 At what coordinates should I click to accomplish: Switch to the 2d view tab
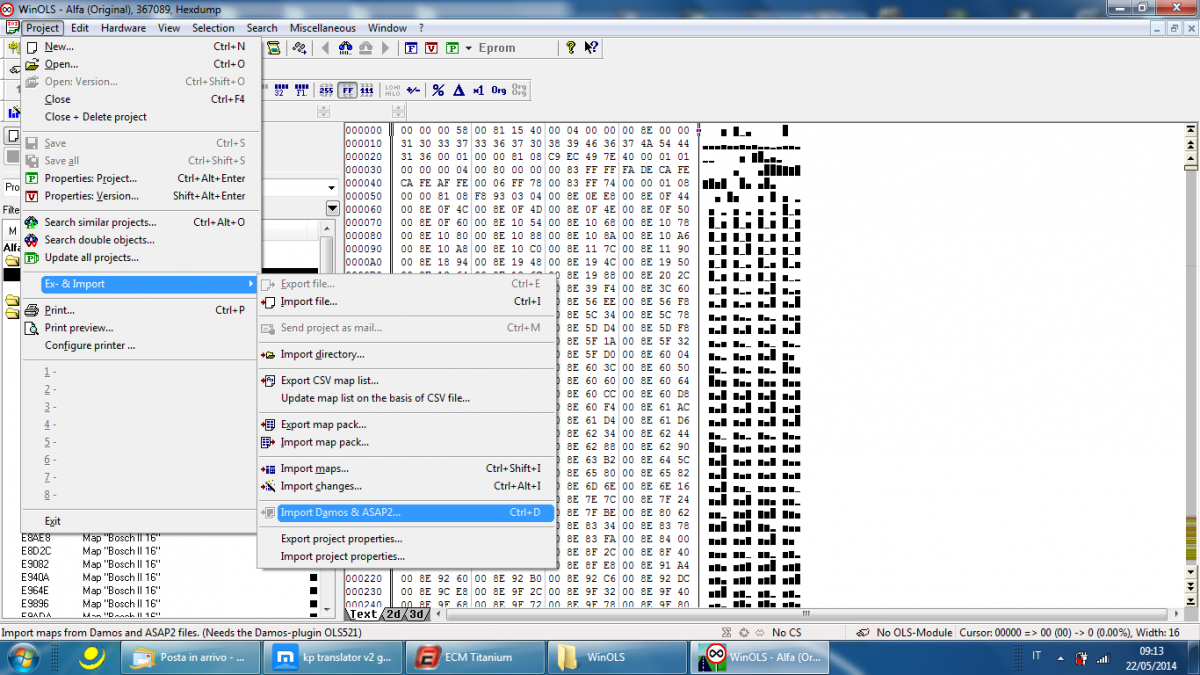[393, 614]
